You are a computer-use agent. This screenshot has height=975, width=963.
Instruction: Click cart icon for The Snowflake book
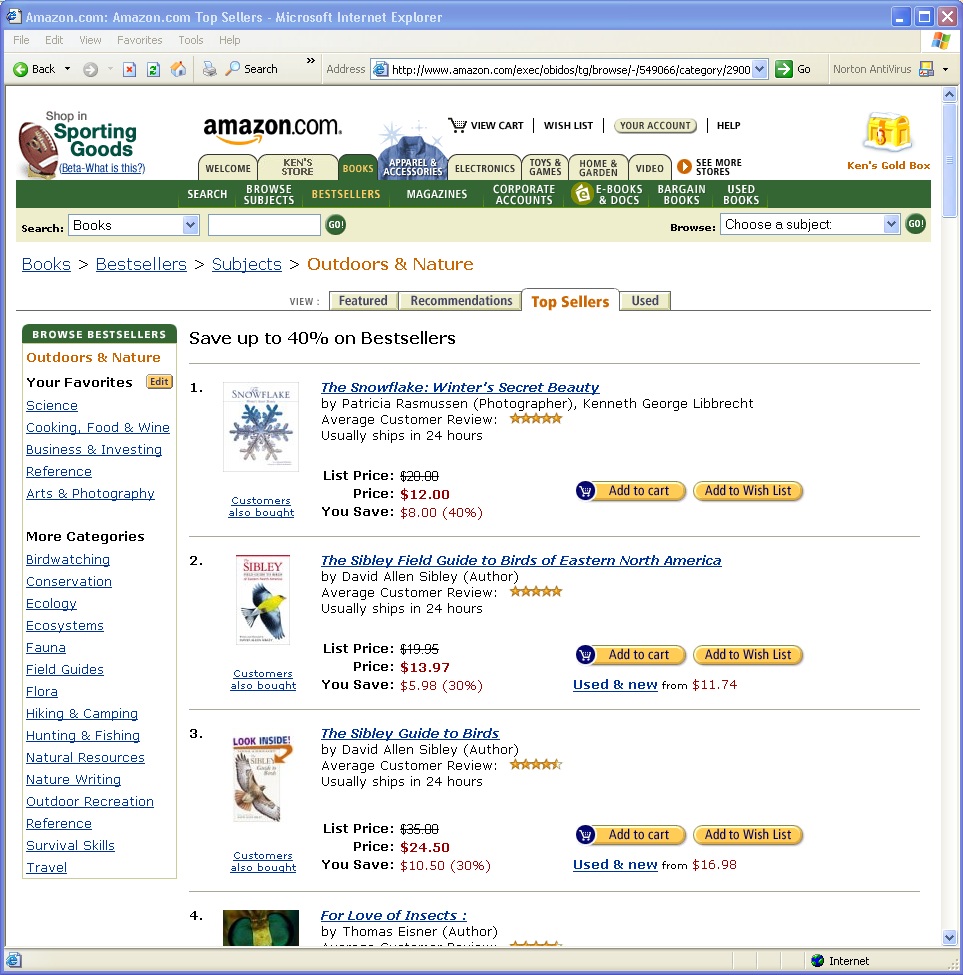[x=585, y=491]
